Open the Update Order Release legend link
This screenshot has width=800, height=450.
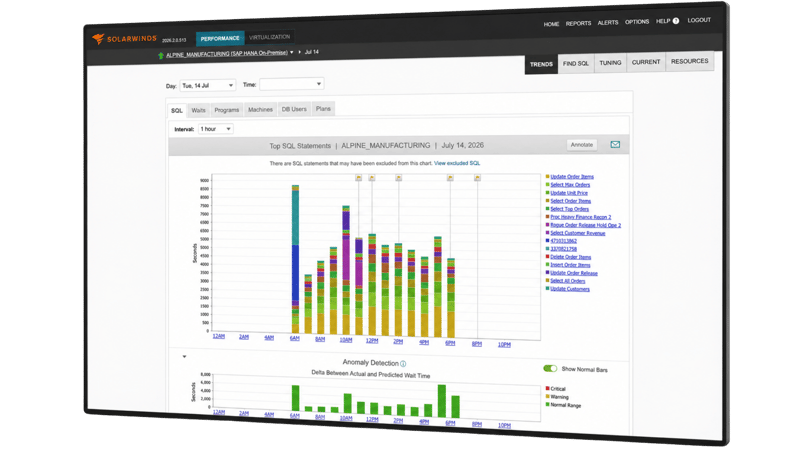click(x=573, y=273)
